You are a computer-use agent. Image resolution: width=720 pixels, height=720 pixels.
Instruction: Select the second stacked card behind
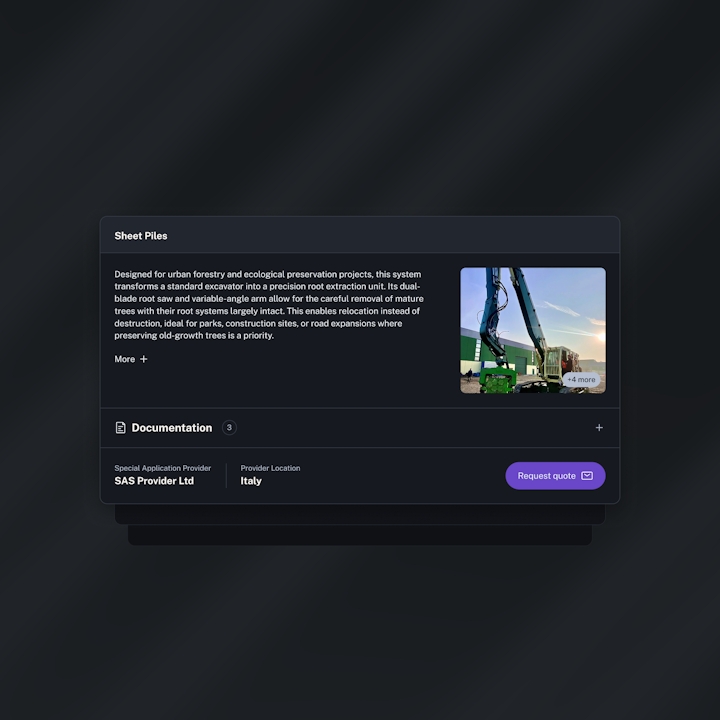[x=360, y=514]
